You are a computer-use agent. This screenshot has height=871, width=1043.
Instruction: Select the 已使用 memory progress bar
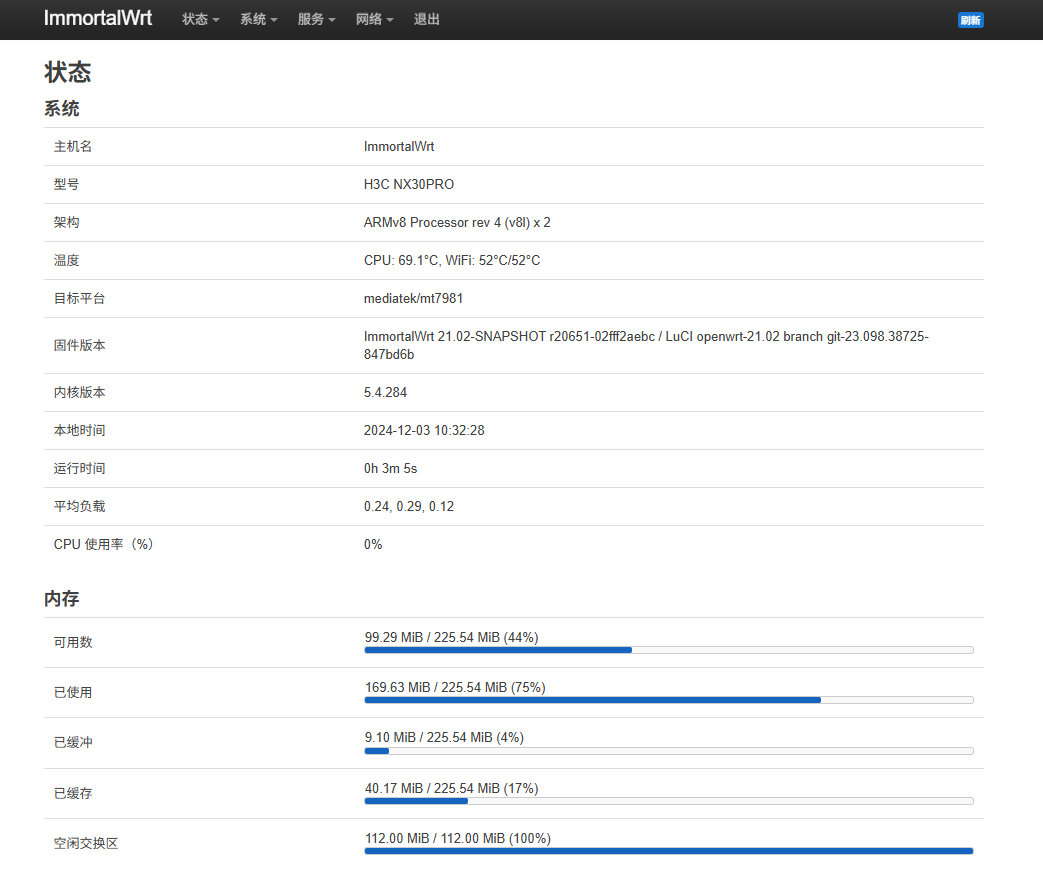pyautogui.click(x=669, y=700)
